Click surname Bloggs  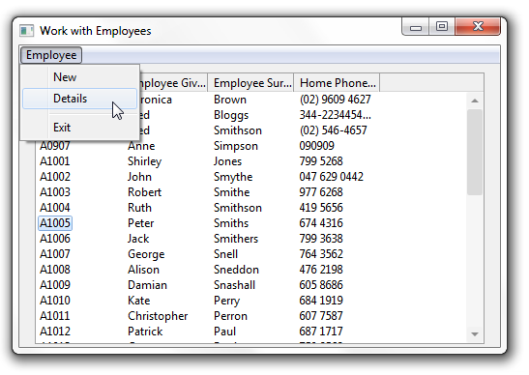point(231,115)
